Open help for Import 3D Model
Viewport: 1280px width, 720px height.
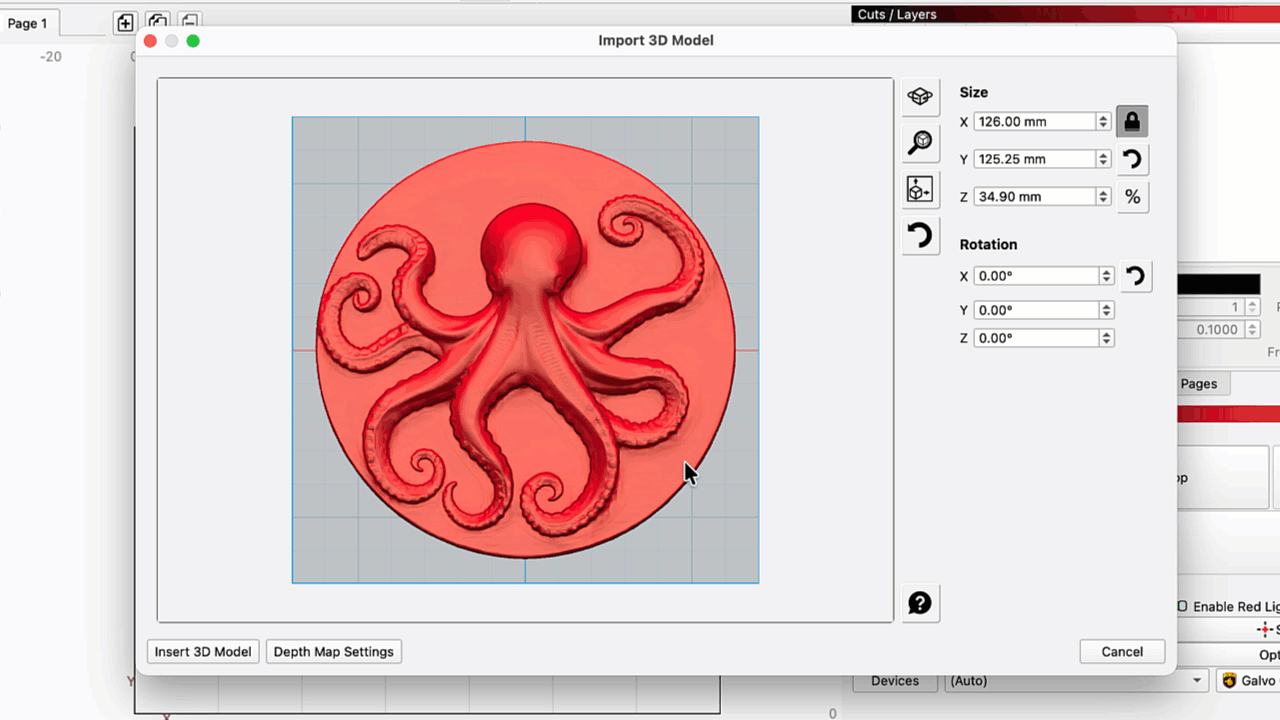920,603
